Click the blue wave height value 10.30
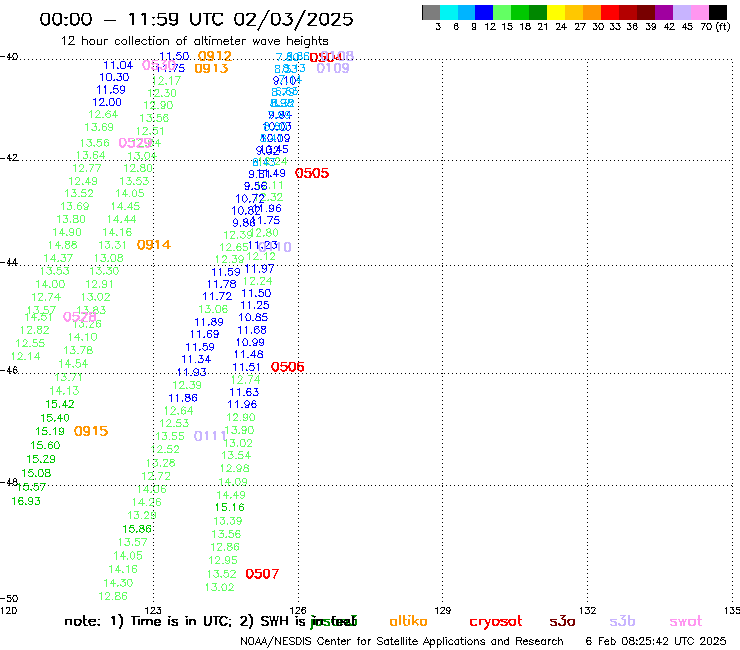The width and height of the screenshot is (740, 650). point(114,77)
